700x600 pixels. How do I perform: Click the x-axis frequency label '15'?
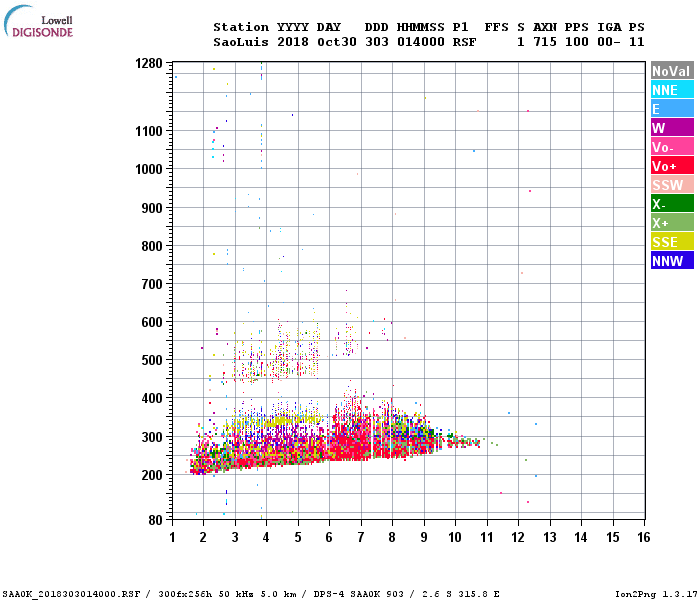coord(612,537)
